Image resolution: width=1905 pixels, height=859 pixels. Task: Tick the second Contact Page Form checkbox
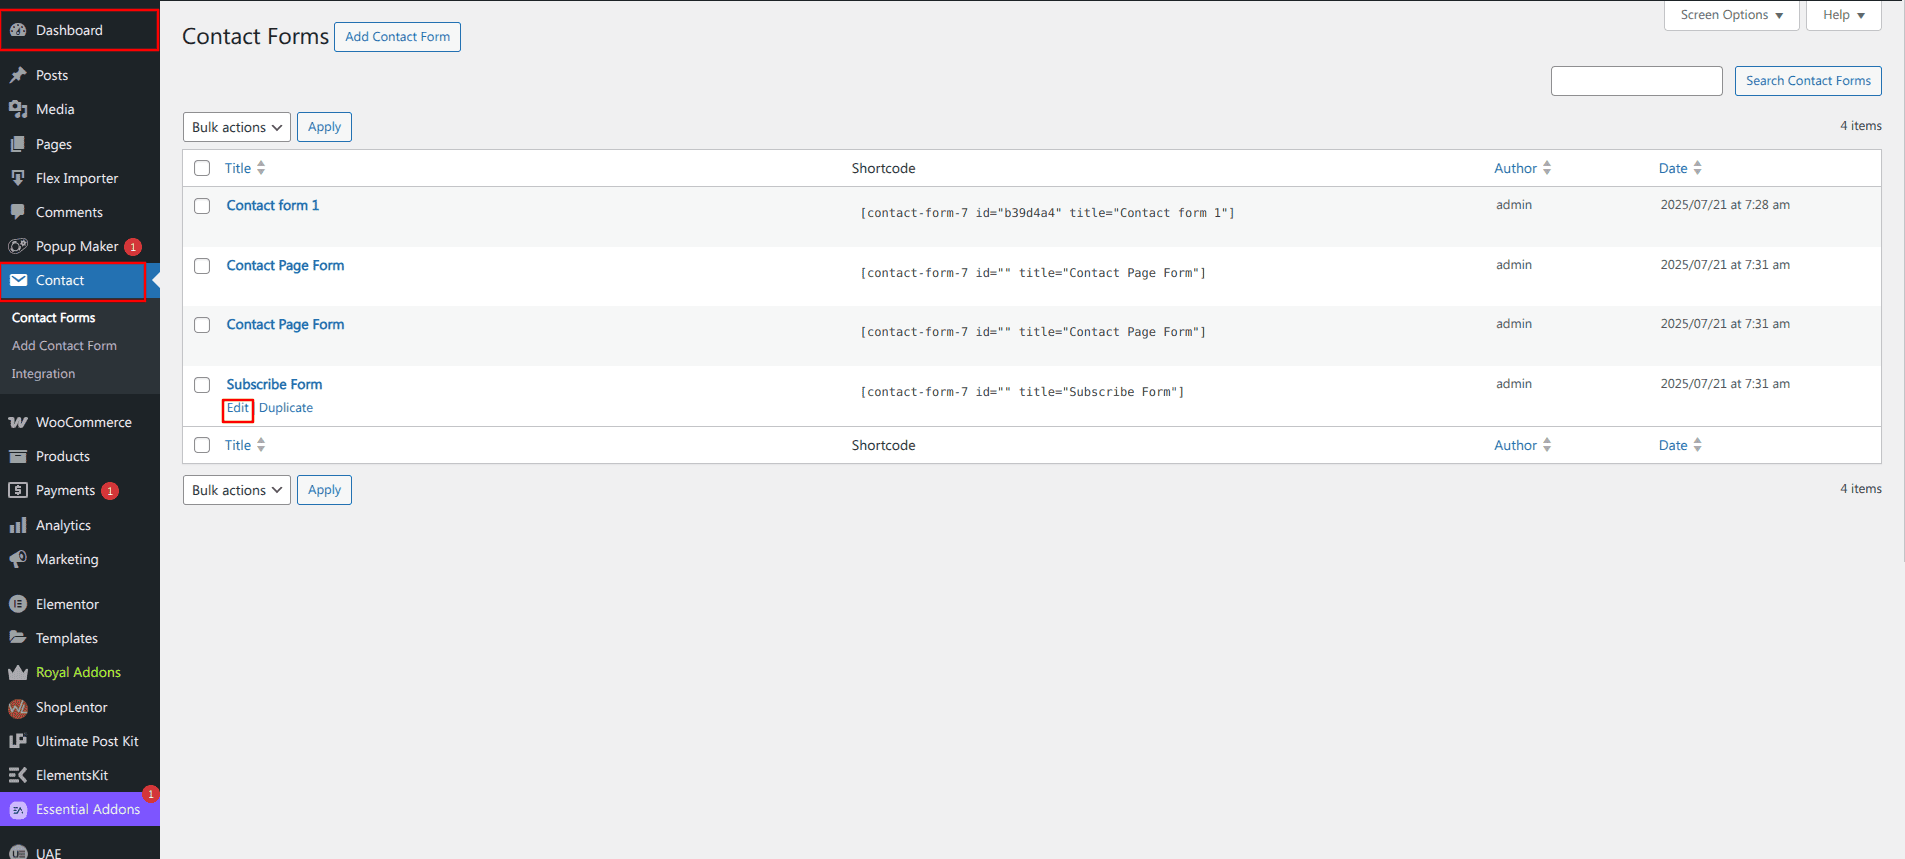click(x=202, y=325)
